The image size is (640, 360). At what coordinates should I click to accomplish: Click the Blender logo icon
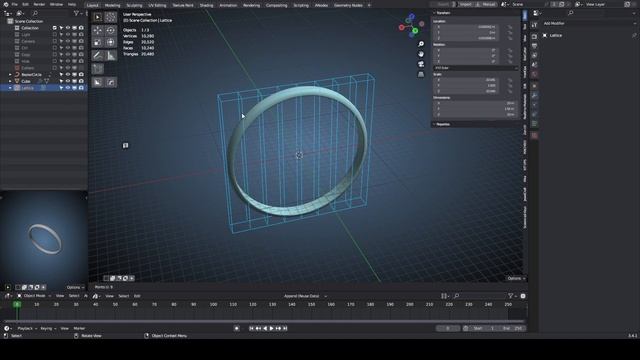click(x=6, y=4)
